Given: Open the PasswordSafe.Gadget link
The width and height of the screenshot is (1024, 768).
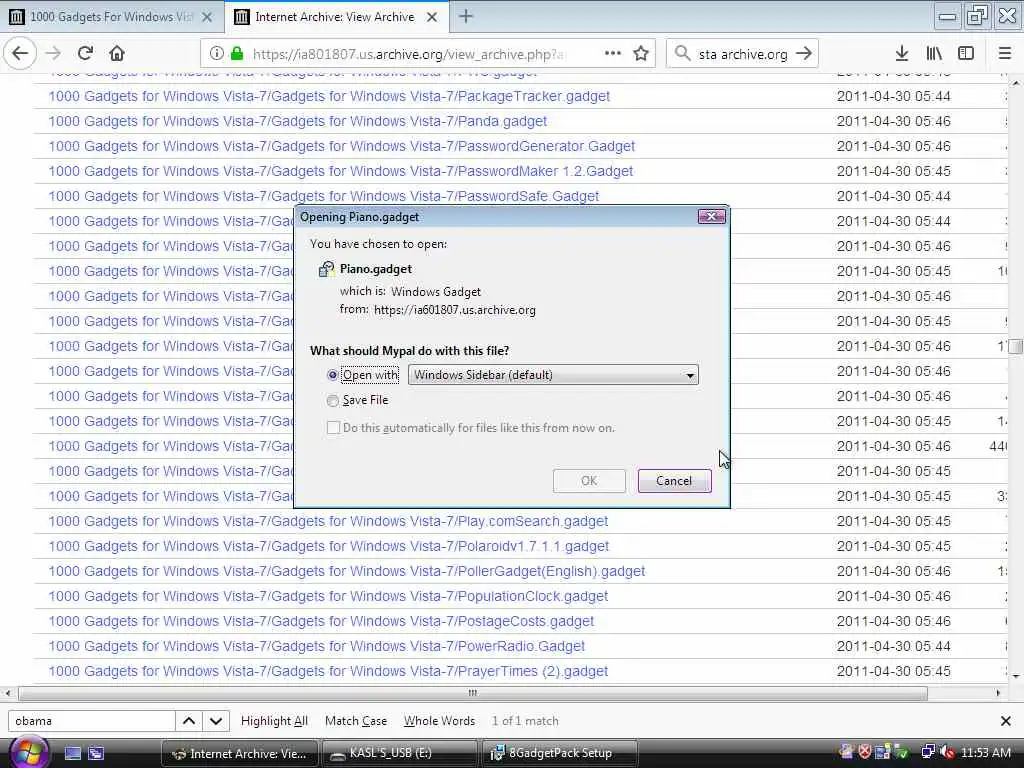Looking at the screenshot, I should coord(324,196).
